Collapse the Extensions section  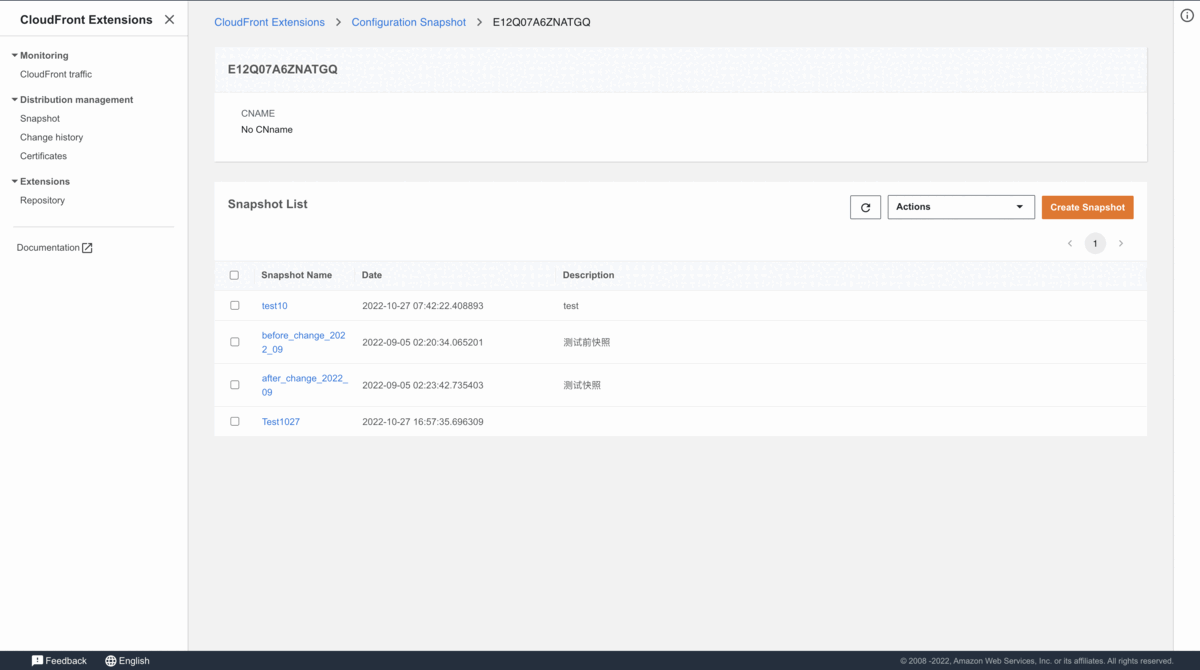pos(15,182)
